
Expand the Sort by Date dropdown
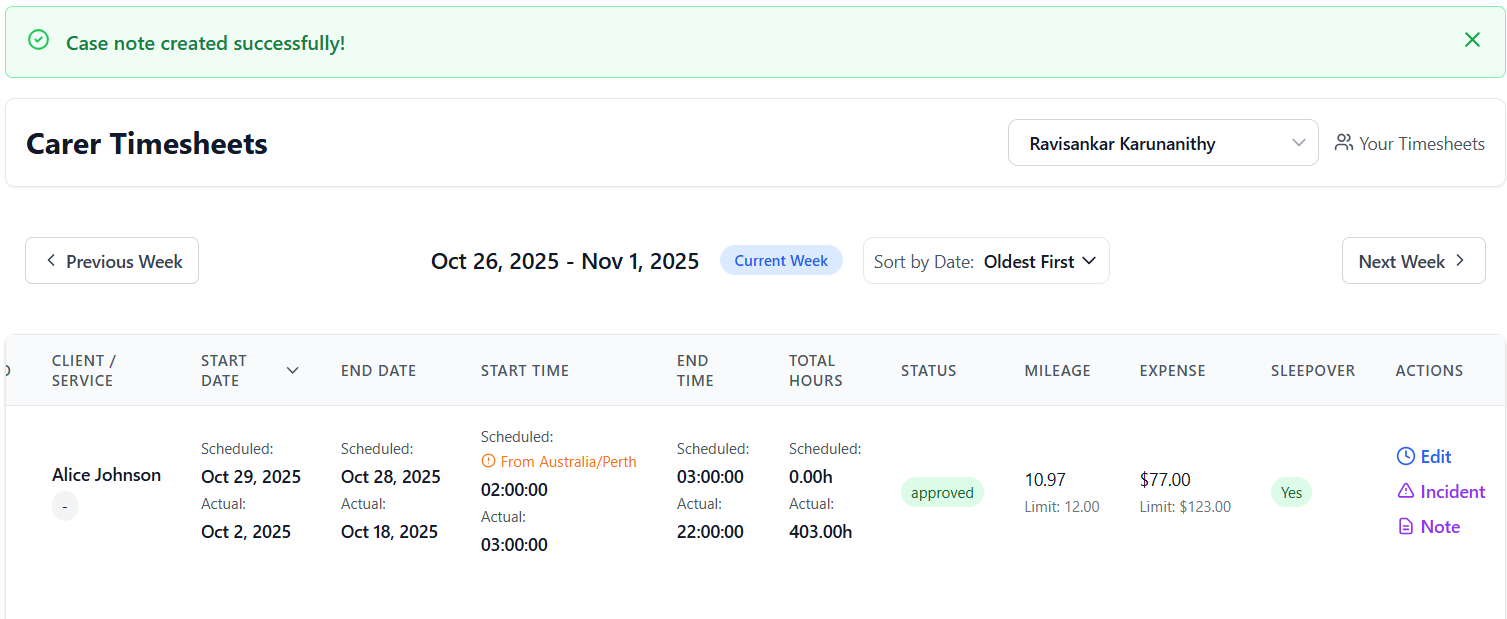pyautogui.click(x=986, y=261)
